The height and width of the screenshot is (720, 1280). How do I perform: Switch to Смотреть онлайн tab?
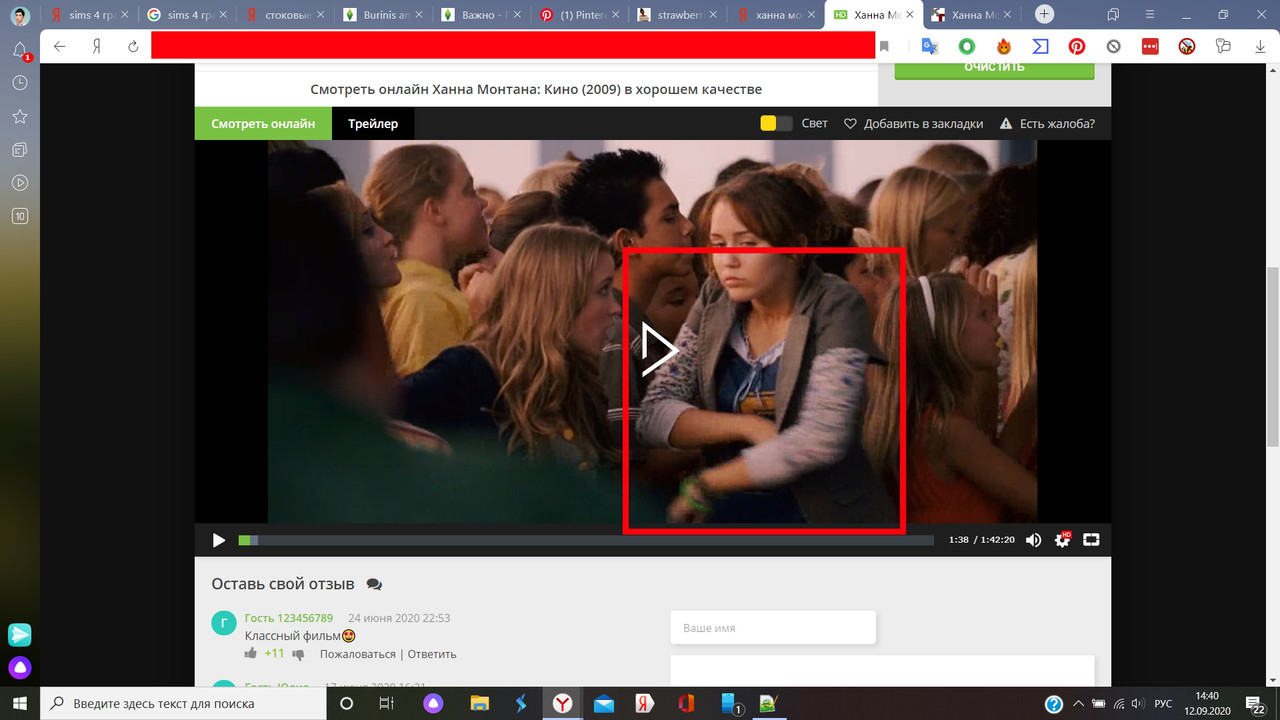click(x=263, y=123)
